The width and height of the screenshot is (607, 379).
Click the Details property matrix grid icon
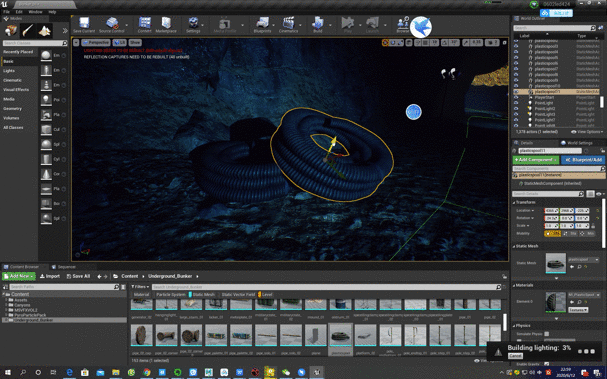(590, 194)
